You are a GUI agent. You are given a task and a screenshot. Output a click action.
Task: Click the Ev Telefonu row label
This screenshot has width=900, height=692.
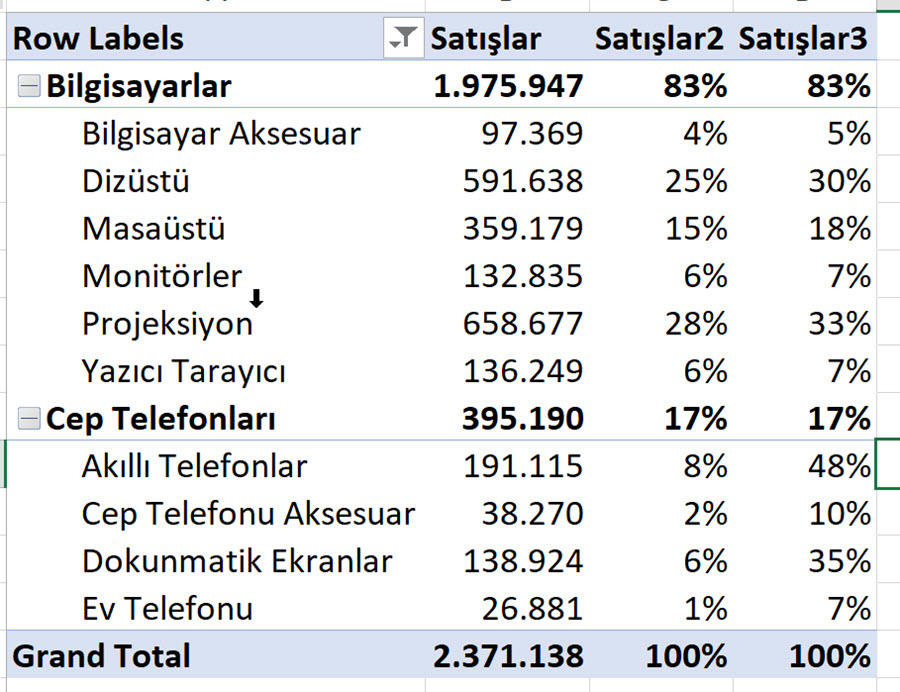(x=167, y=609)
